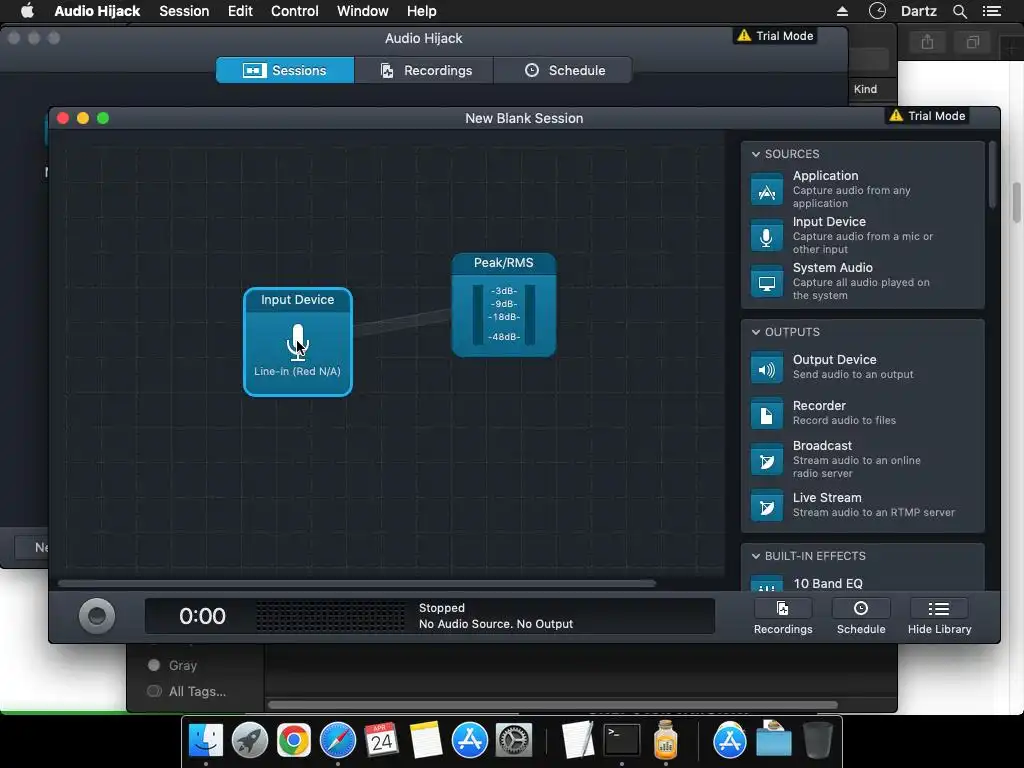The image size is (1024, 768).
Task: Click the eject icon in menu bar
Action: [x=842, y=11]
